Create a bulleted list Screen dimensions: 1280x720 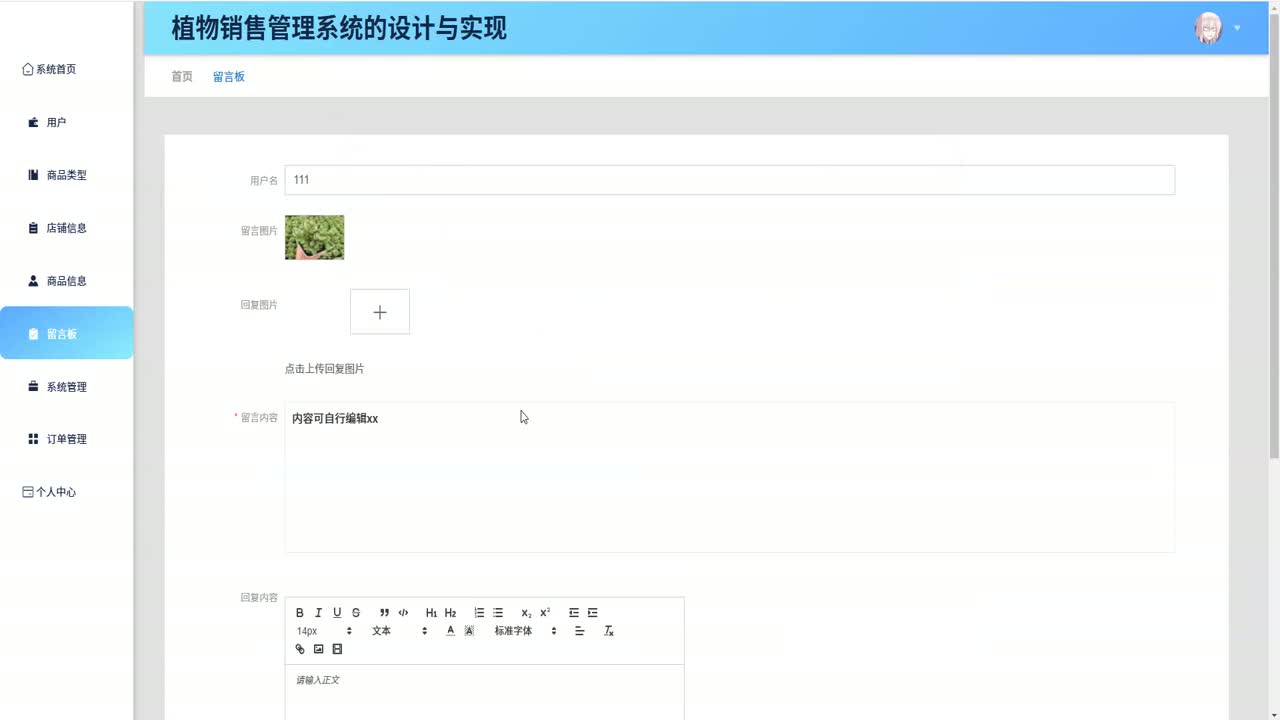(498, 613)
